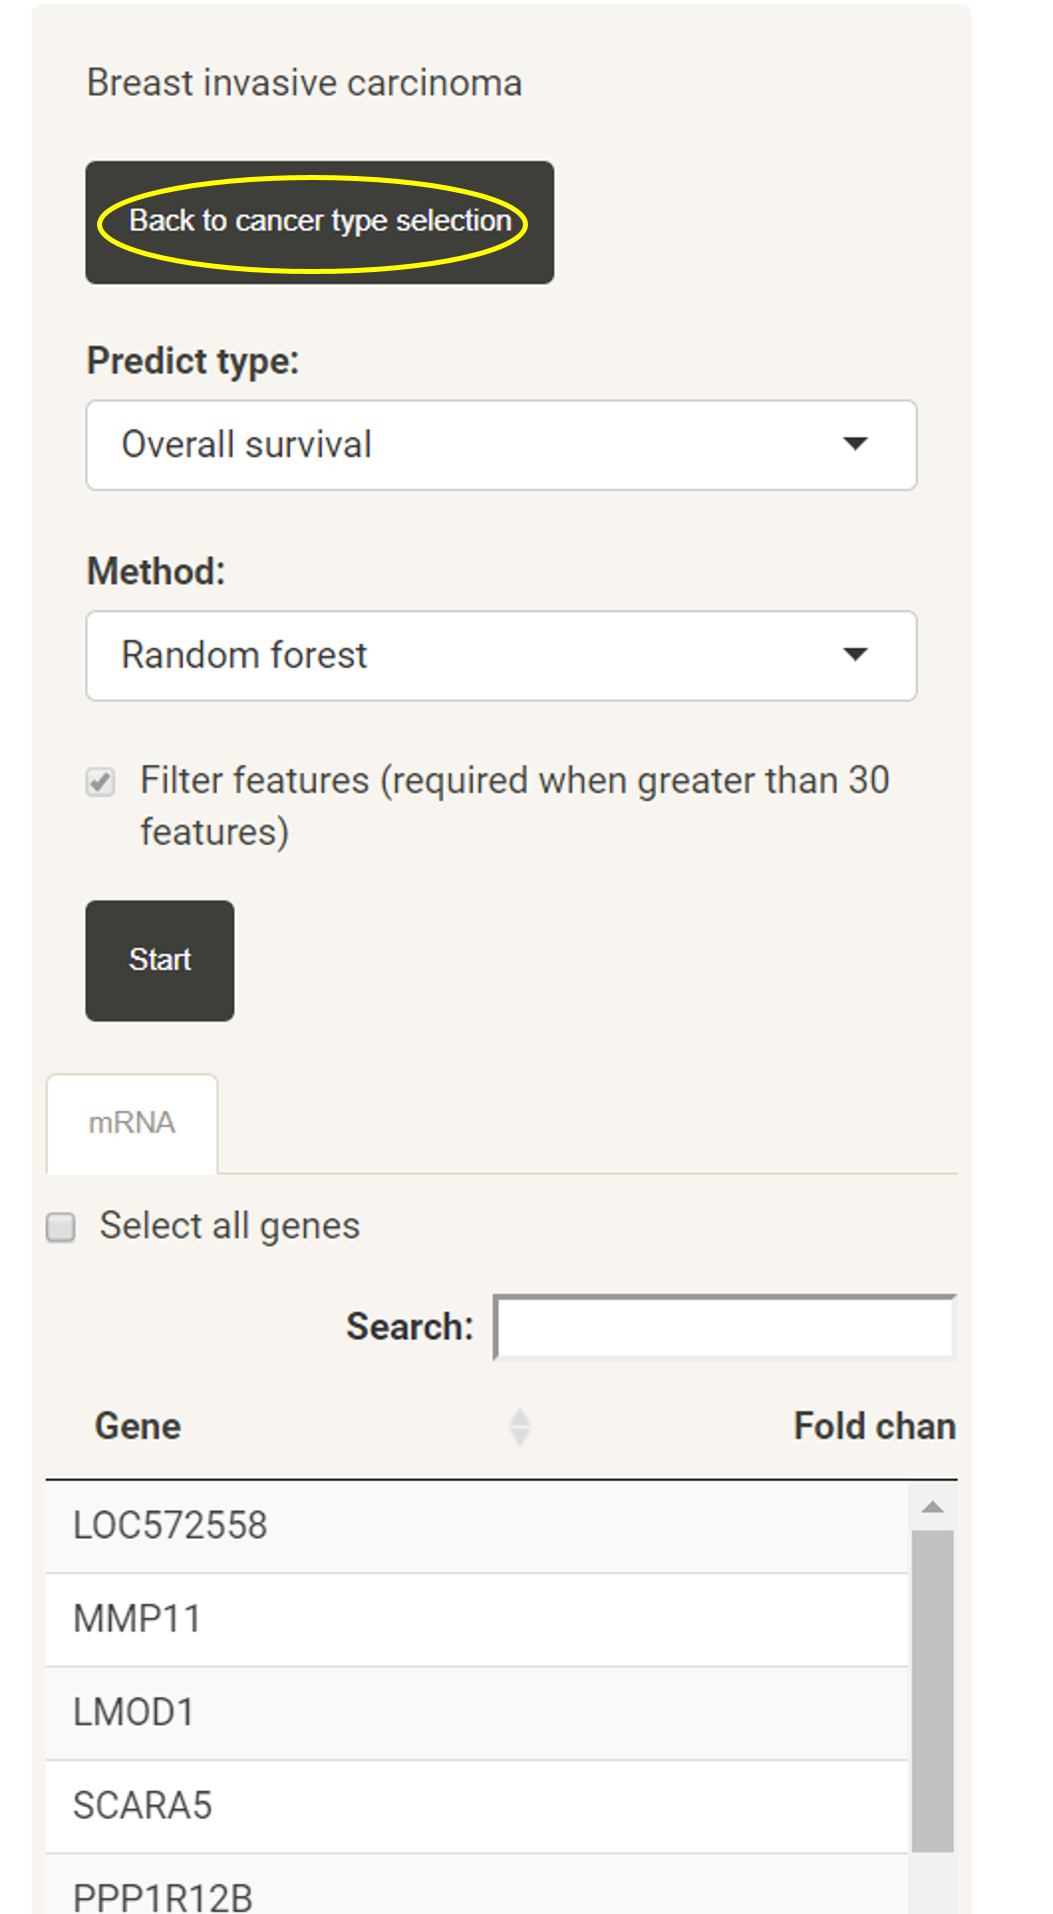1053x1914 pixels.
Task: Enable the Select all genes checkbox
Action: (61, 1227)
